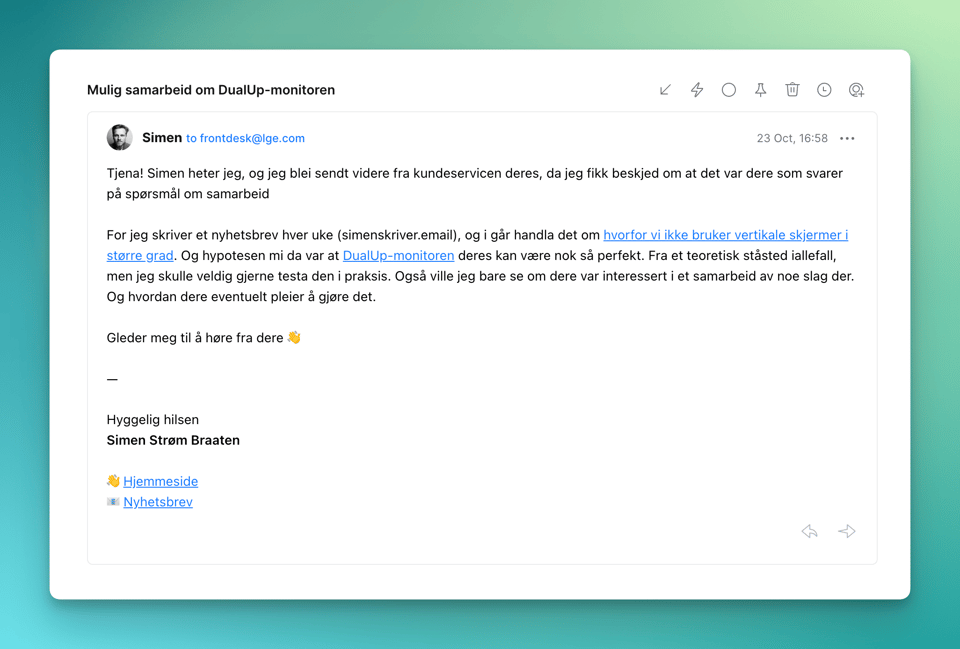The height and width of the screenshot is (649, 960).
Task: Open link about vertikale skjermer
Action: (725, 235)
